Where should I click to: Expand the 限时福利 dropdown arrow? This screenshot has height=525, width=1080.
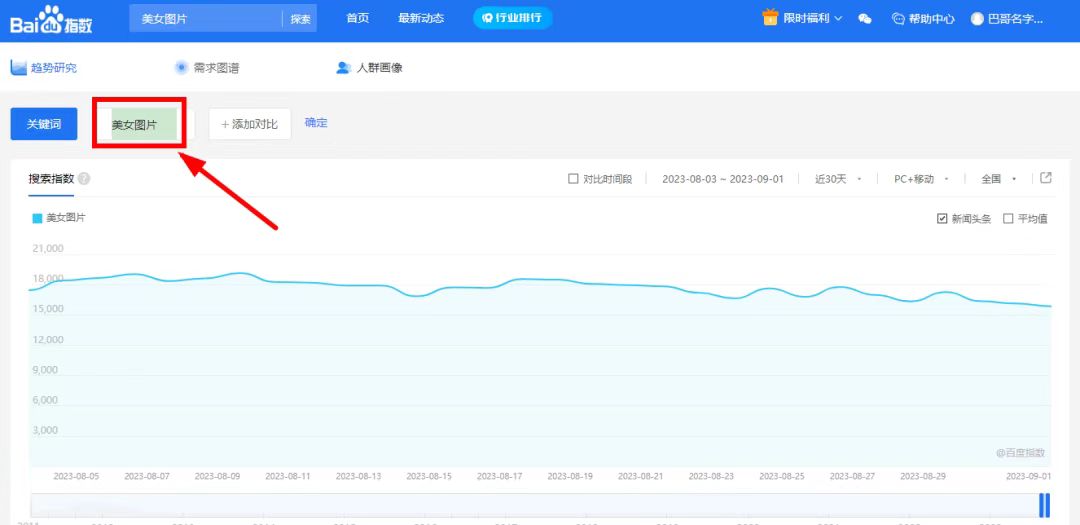[838, 19]
